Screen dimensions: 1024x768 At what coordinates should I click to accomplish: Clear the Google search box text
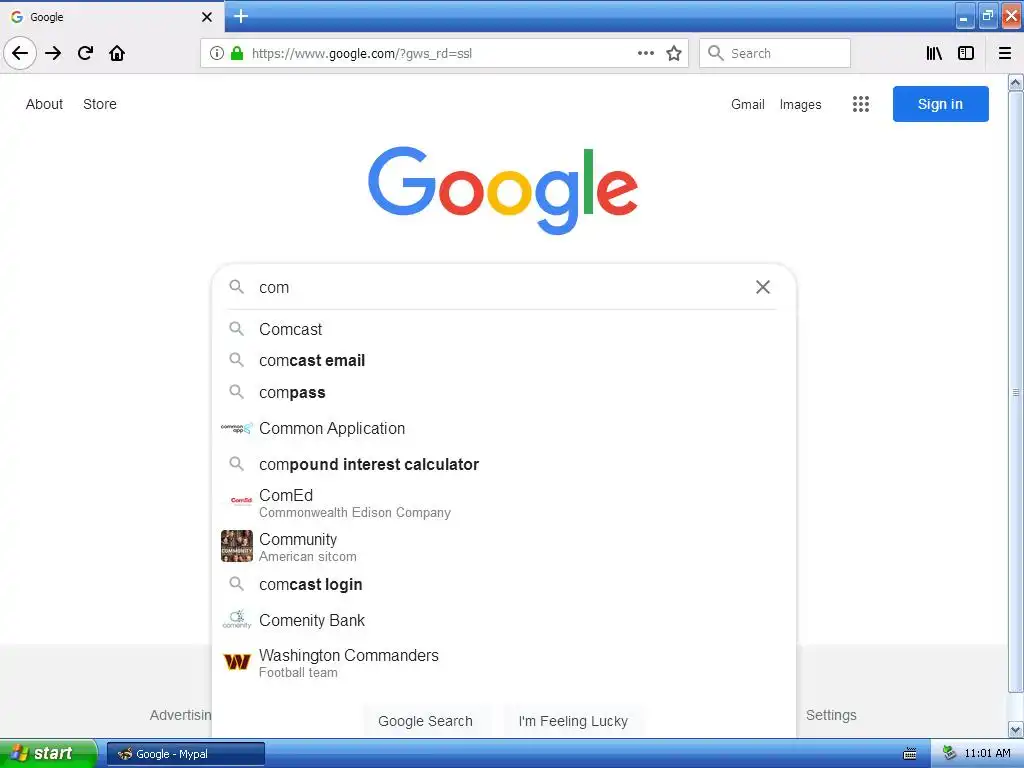click(762, 287)
